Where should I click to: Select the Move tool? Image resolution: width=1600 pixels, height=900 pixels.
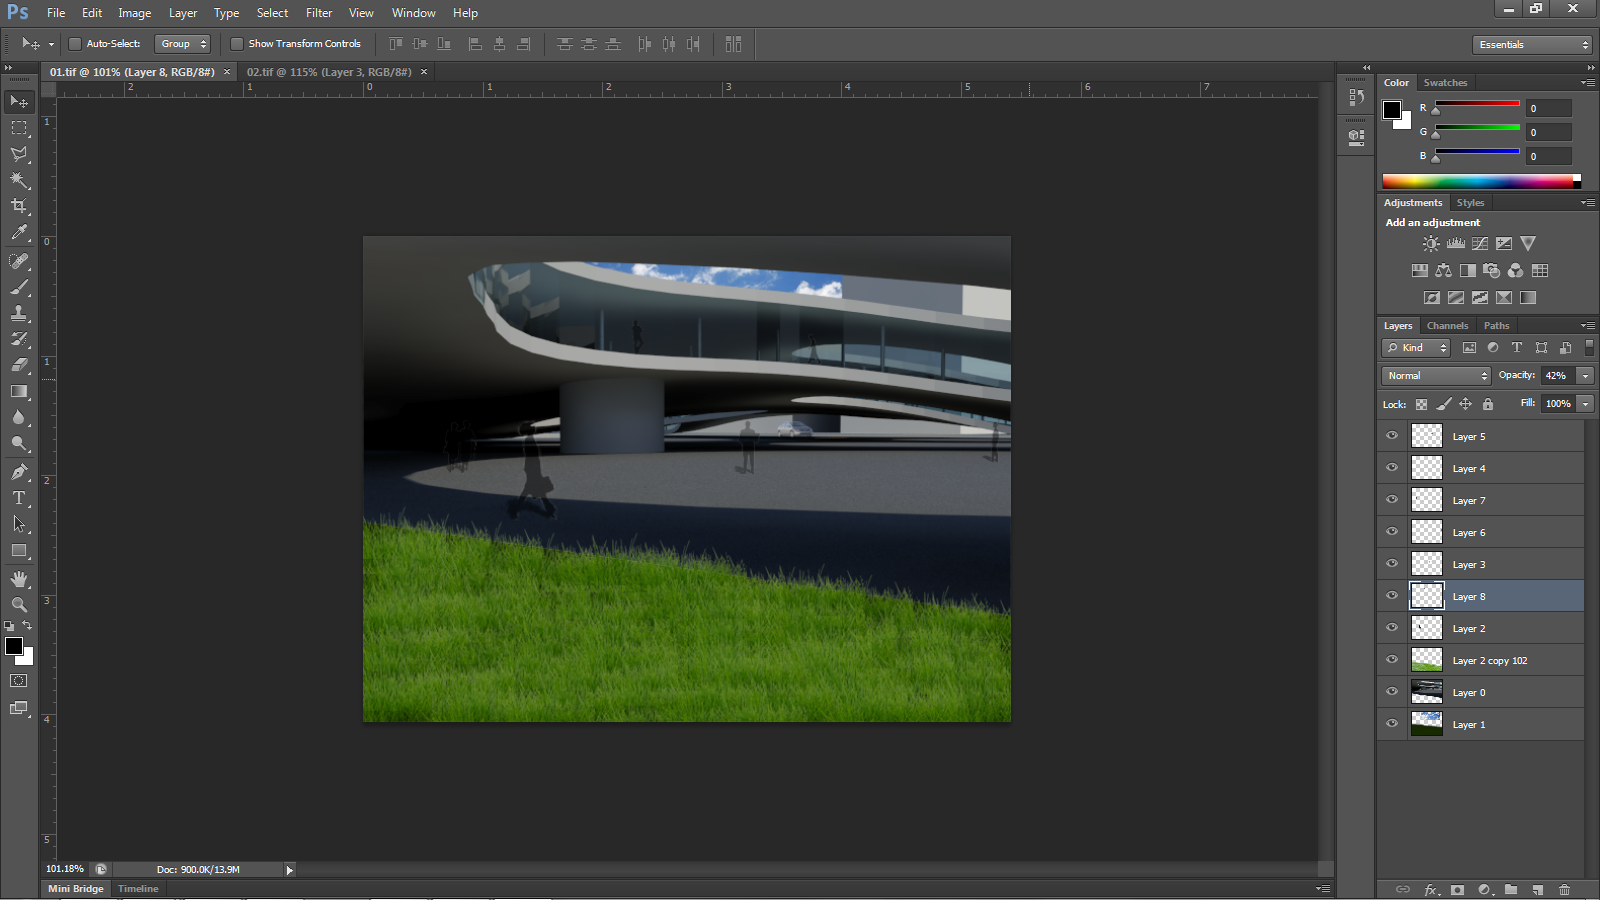(18, 101)
